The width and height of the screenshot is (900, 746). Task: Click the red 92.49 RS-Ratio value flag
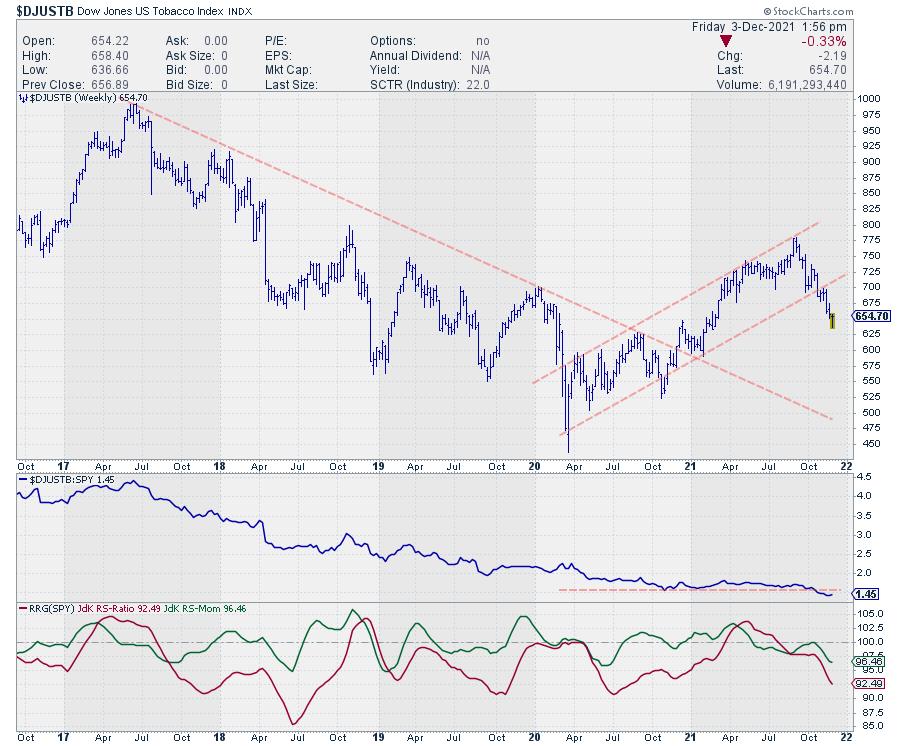tap(866, 684)
